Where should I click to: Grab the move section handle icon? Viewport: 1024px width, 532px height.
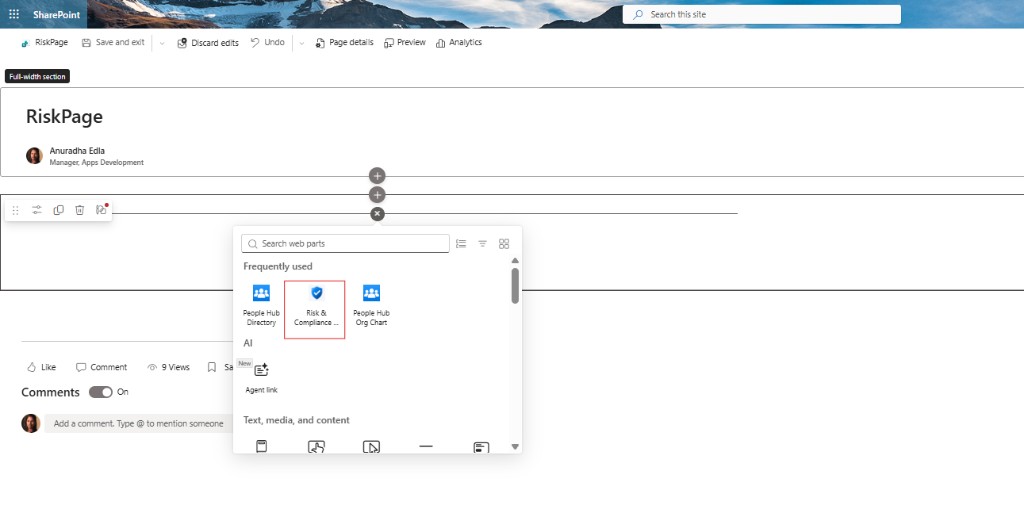pos(16,210)
